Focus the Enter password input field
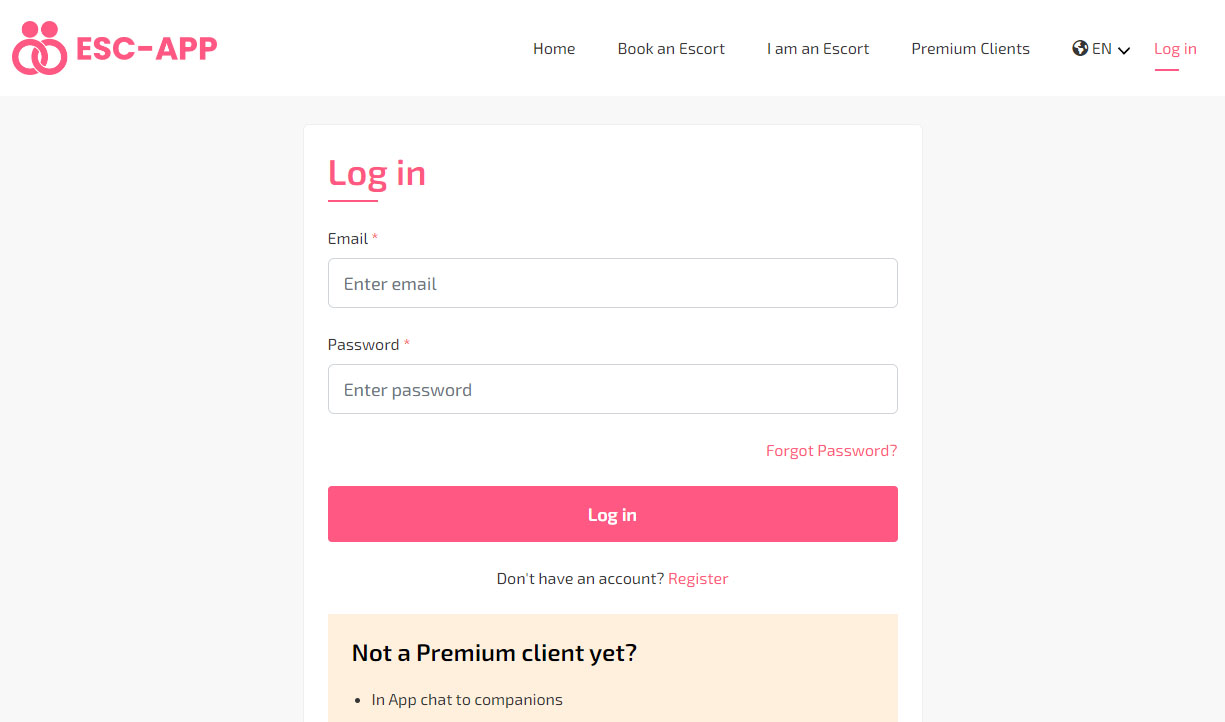 click(x=613, y=389)
